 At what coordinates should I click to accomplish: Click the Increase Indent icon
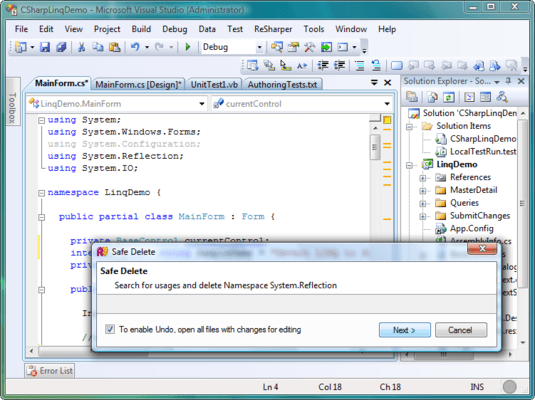click(339, 65)
